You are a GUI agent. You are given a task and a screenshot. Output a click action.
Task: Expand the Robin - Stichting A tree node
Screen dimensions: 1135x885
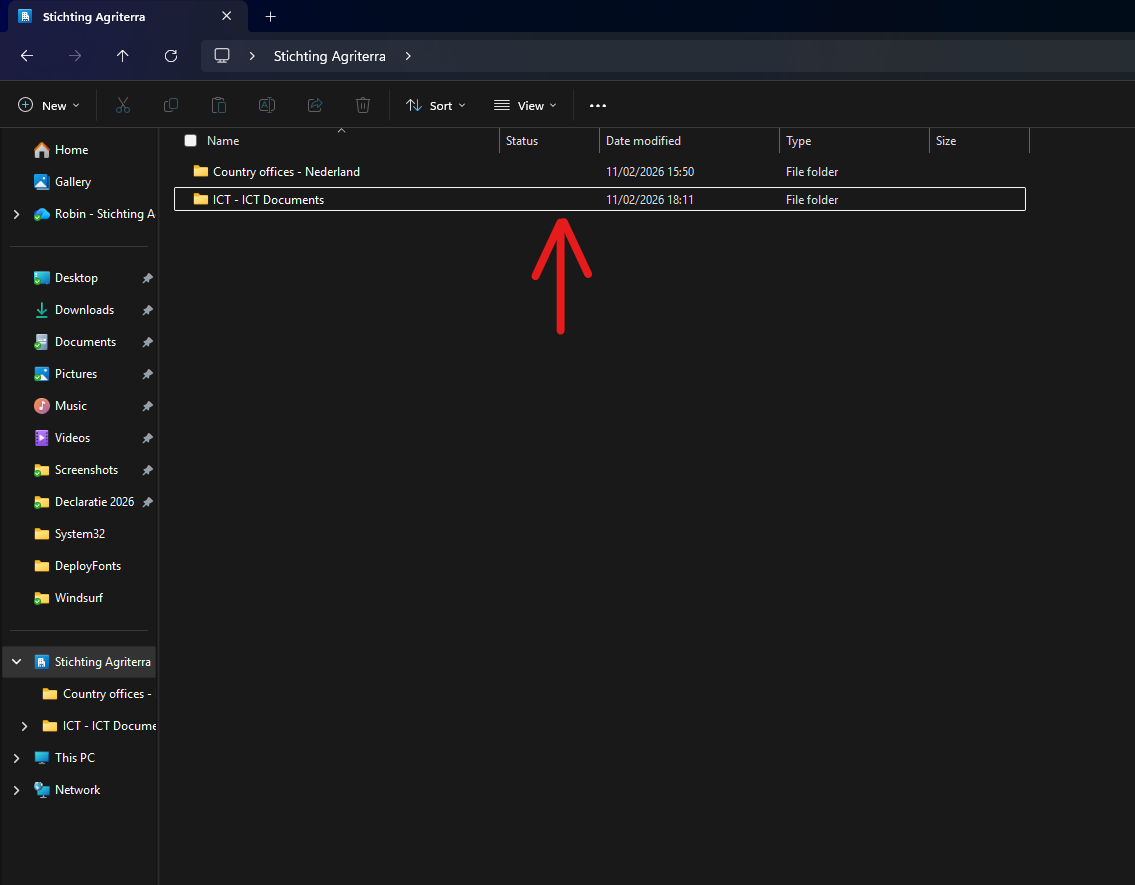coord(17,214)
